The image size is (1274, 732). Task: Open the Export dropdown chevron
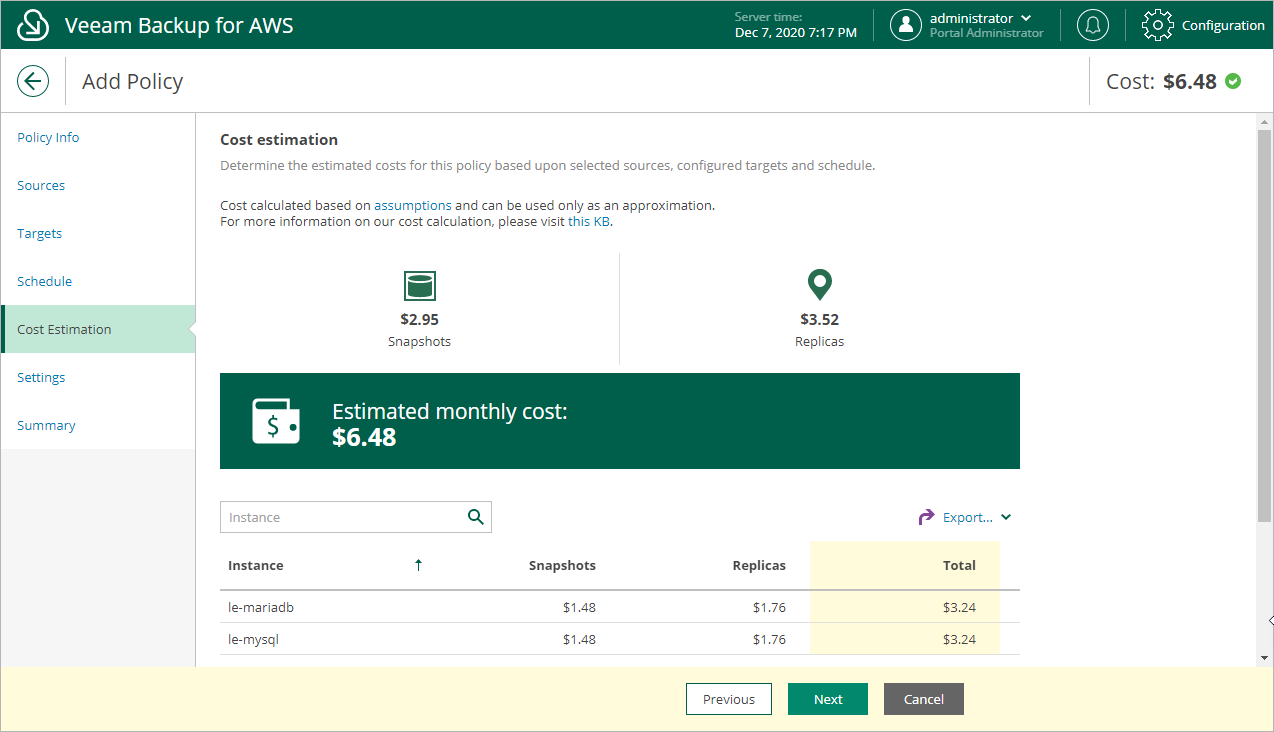point(1006,517)
